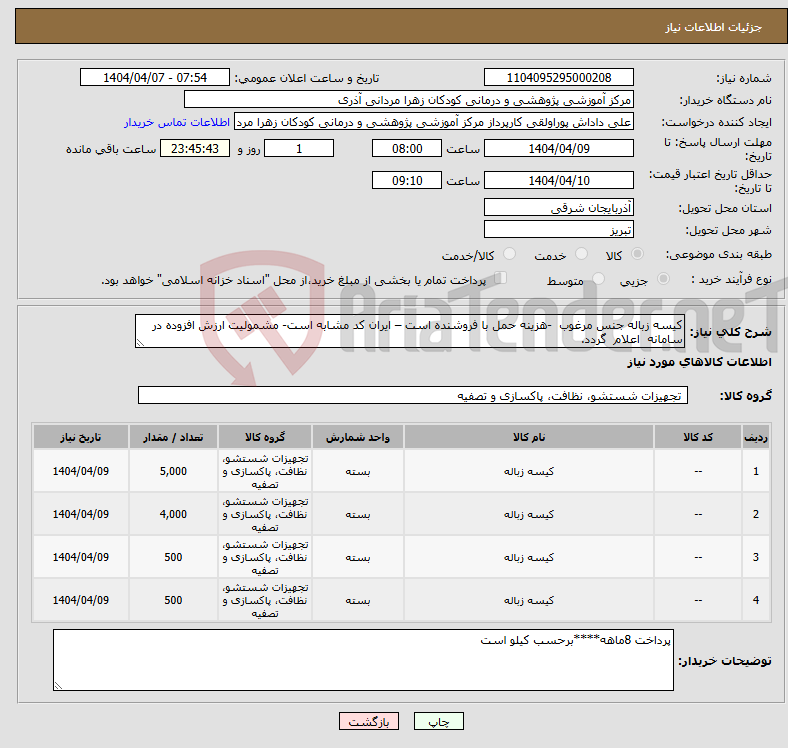Click the 23:45:43 remaining time field

[x=195, y=148]
